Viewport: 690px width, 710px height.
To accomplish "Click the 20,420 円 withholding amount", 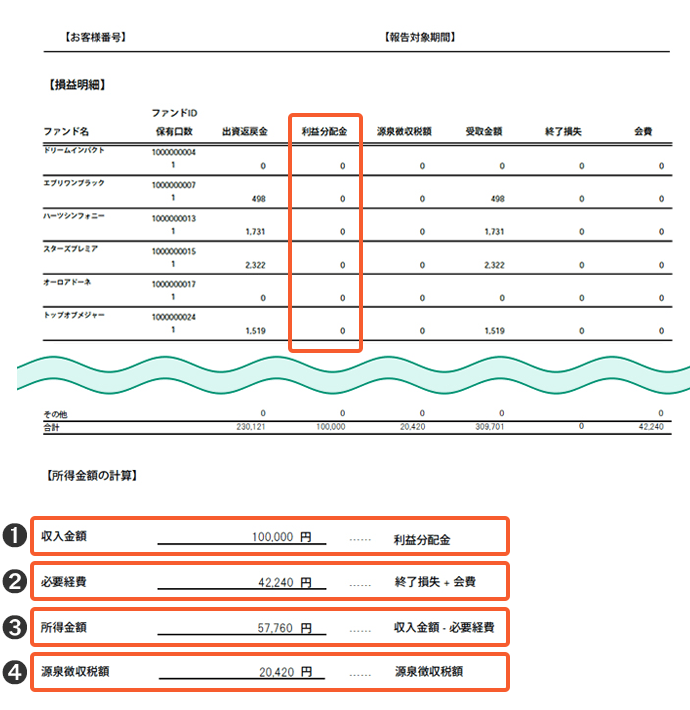I will (285, 672).
